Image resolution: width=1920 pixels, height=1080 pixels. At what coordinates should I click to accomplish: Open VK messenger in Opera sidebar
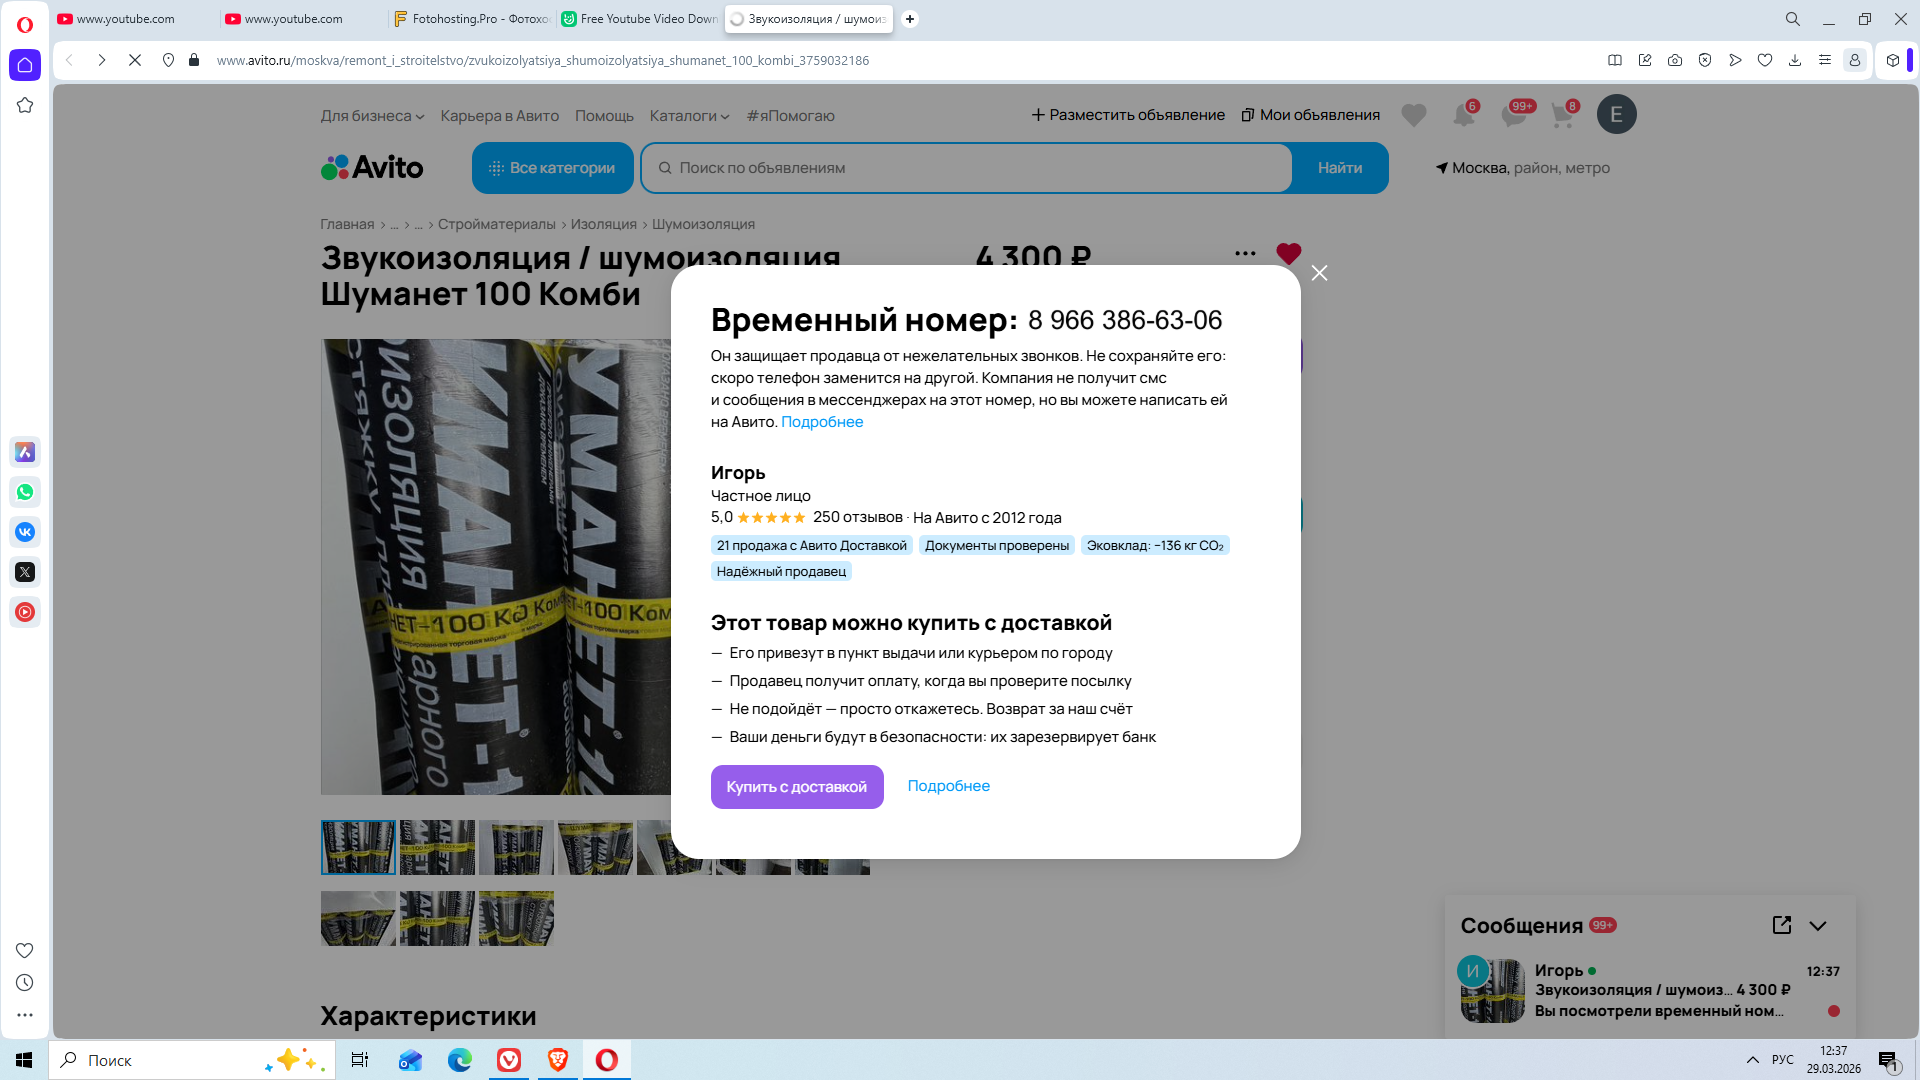[x=25, y=532]
